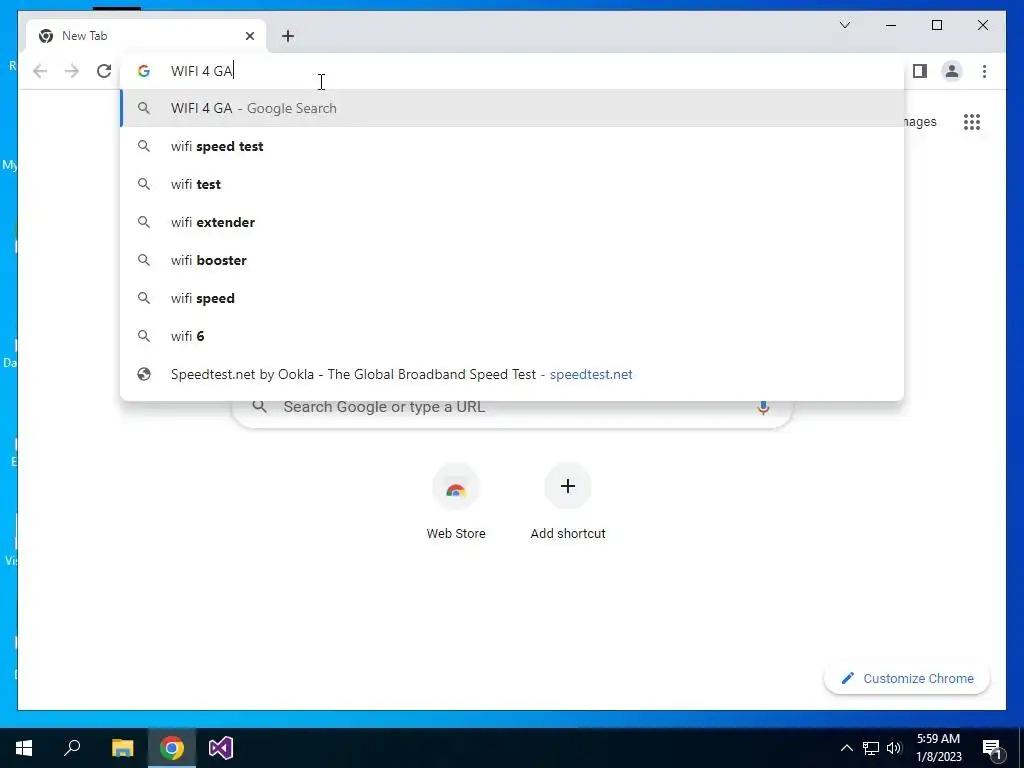Viewport: 1024px width, 768px height.
Task: Show hidden system tray icons
Action: [x=846, y=748]
